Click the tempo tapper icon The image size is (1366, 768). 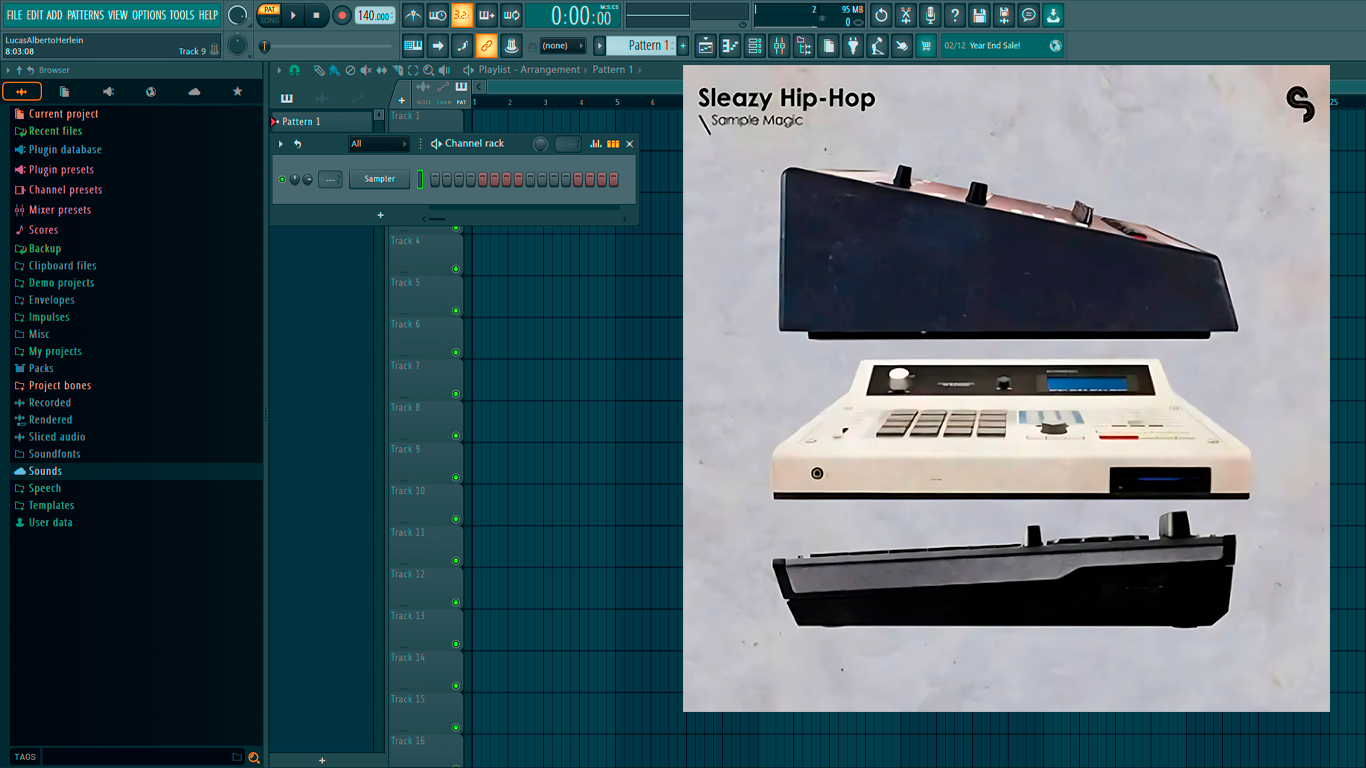[x=877, y=45]
